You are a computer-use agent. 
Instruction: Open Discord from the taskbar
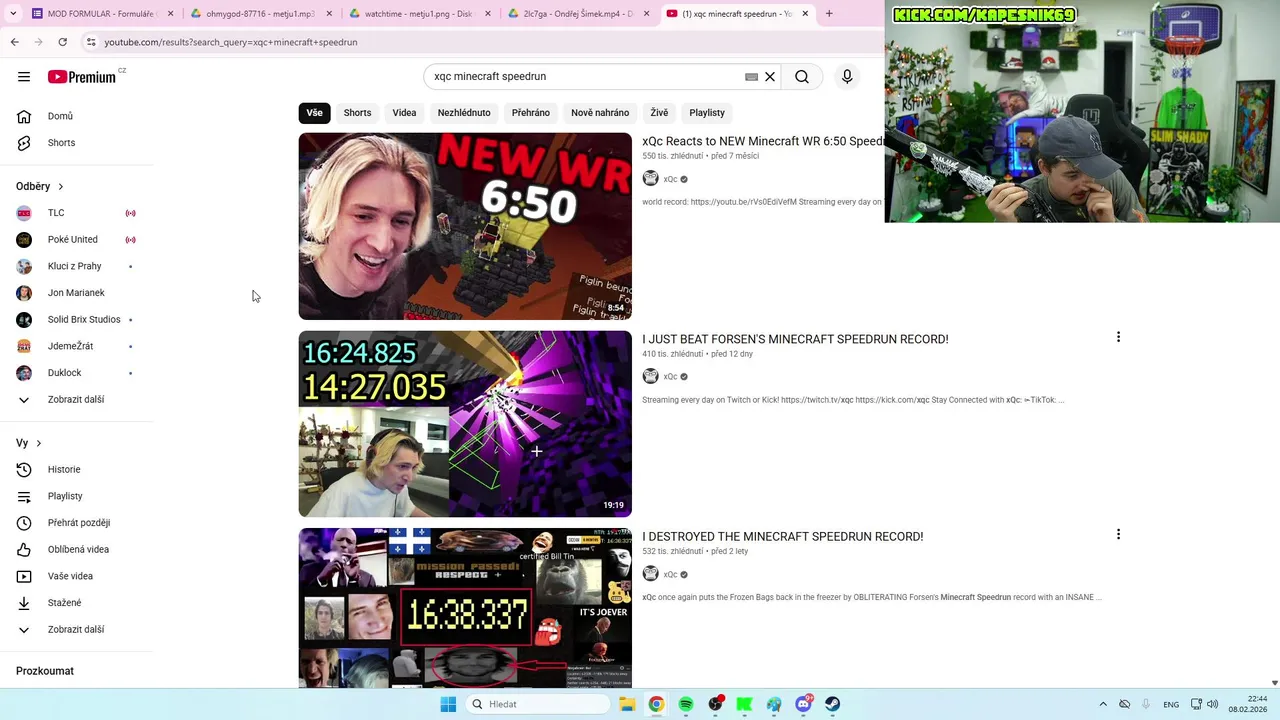[803, 704]
